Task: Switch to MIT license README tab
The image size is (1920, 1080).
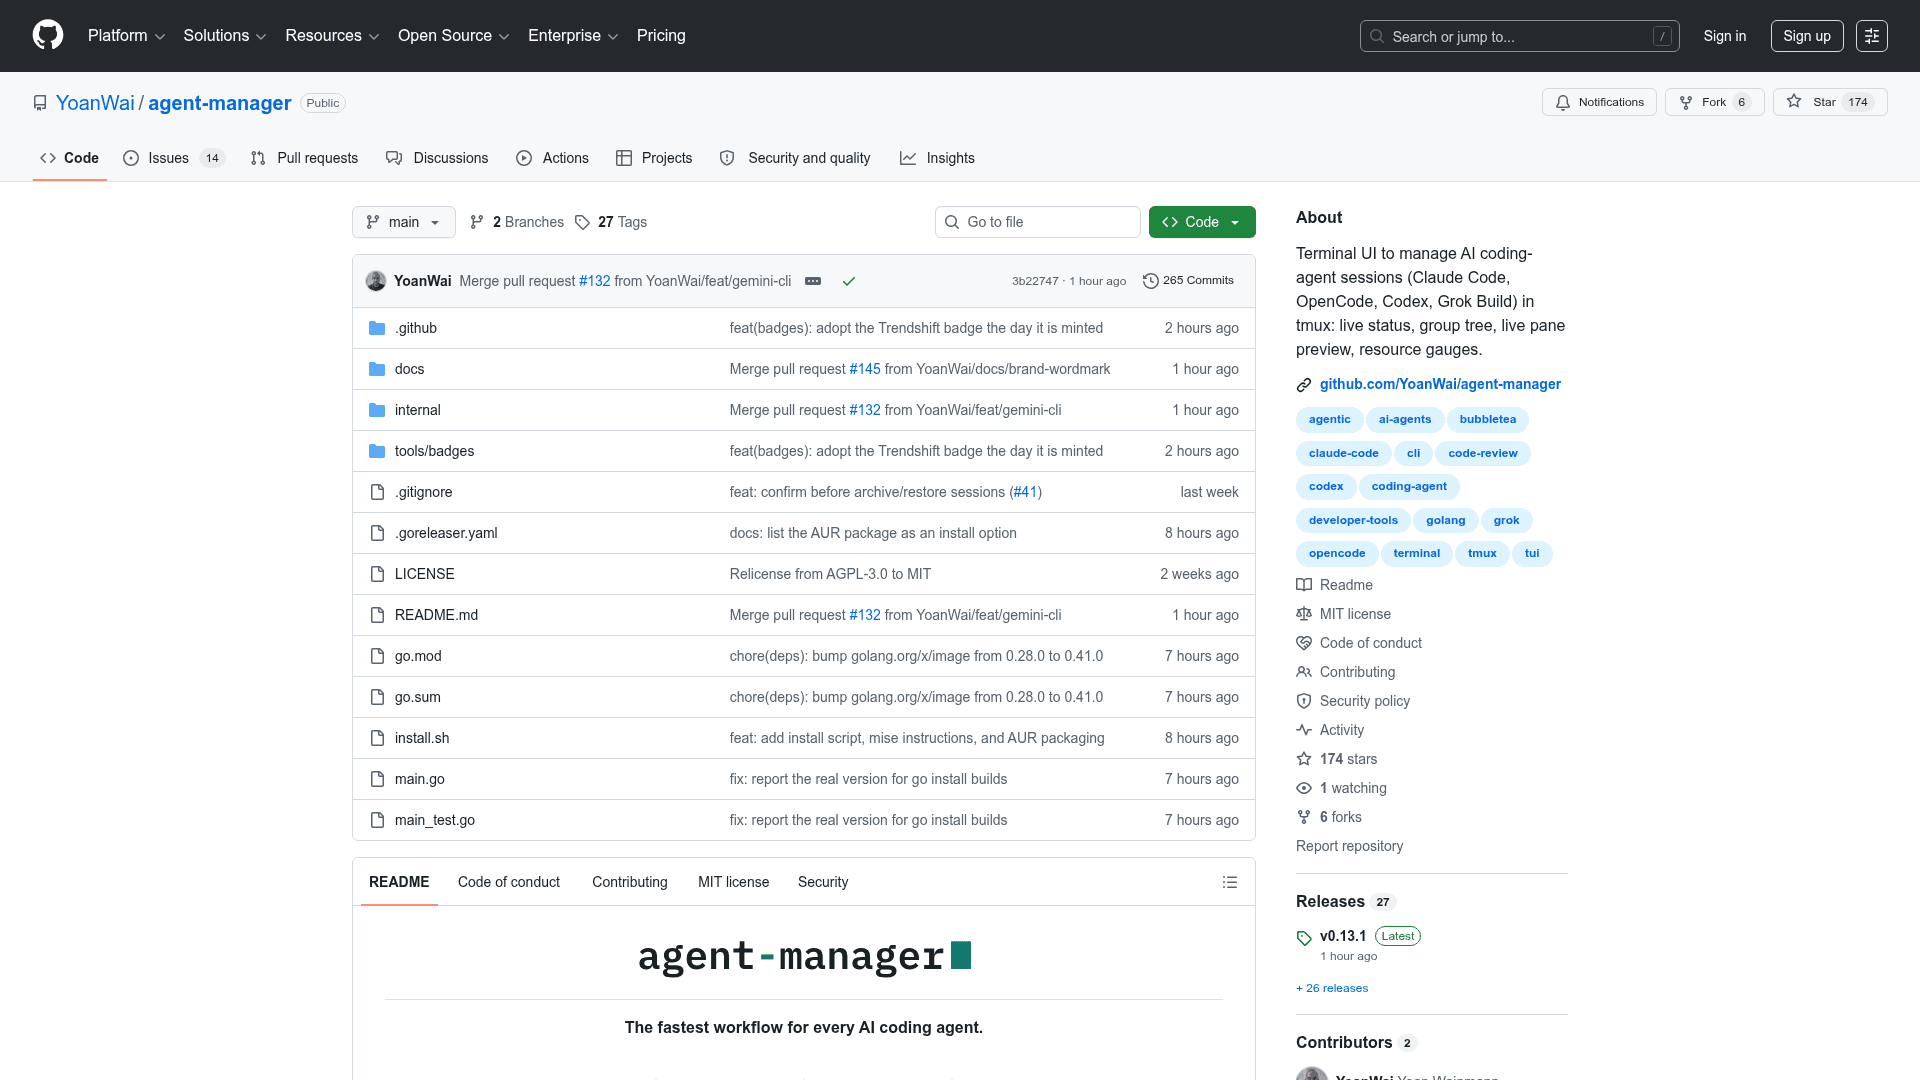Action: click(734, 882)
